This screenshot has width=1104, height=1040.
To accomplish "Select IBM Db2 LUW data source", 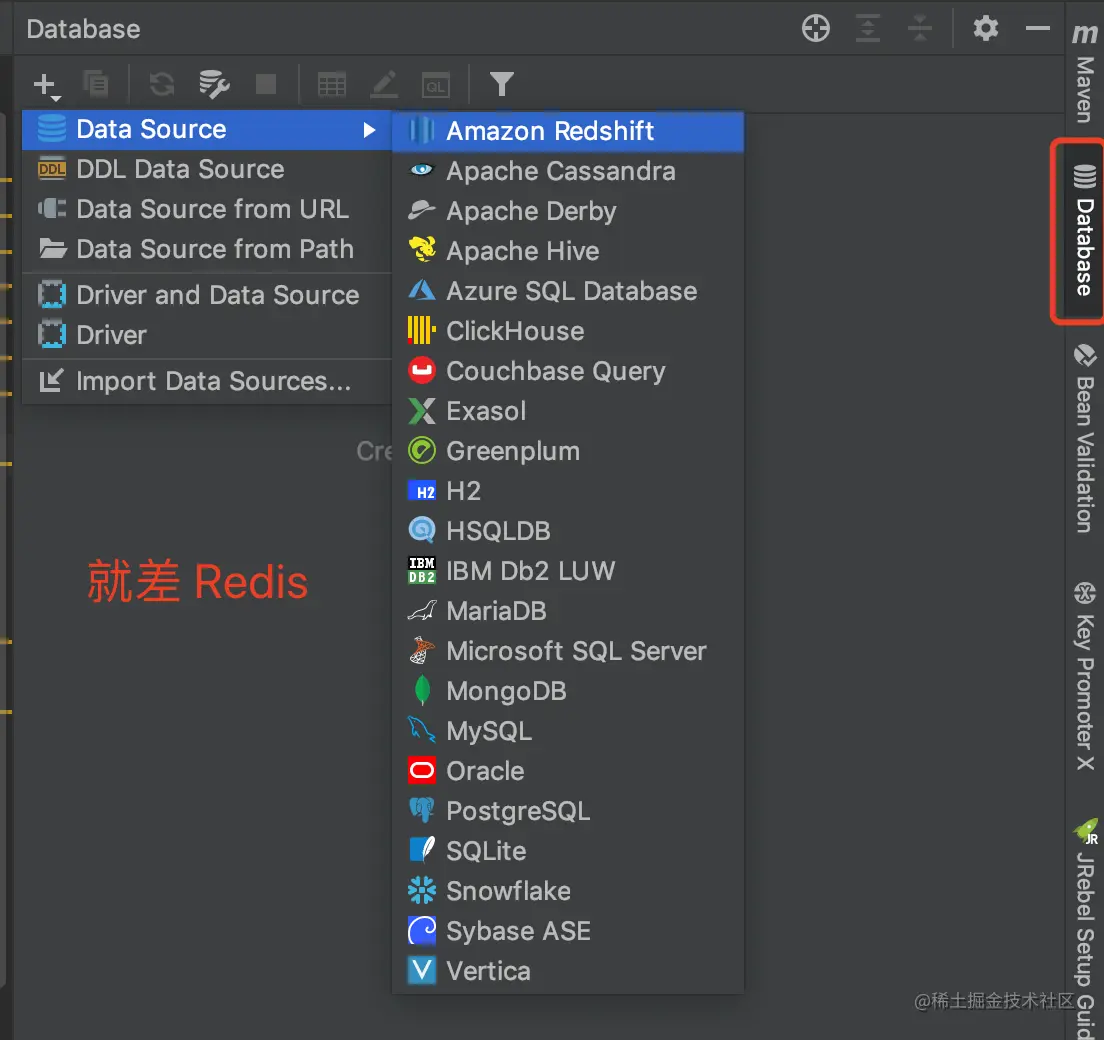I will point(567,571).
